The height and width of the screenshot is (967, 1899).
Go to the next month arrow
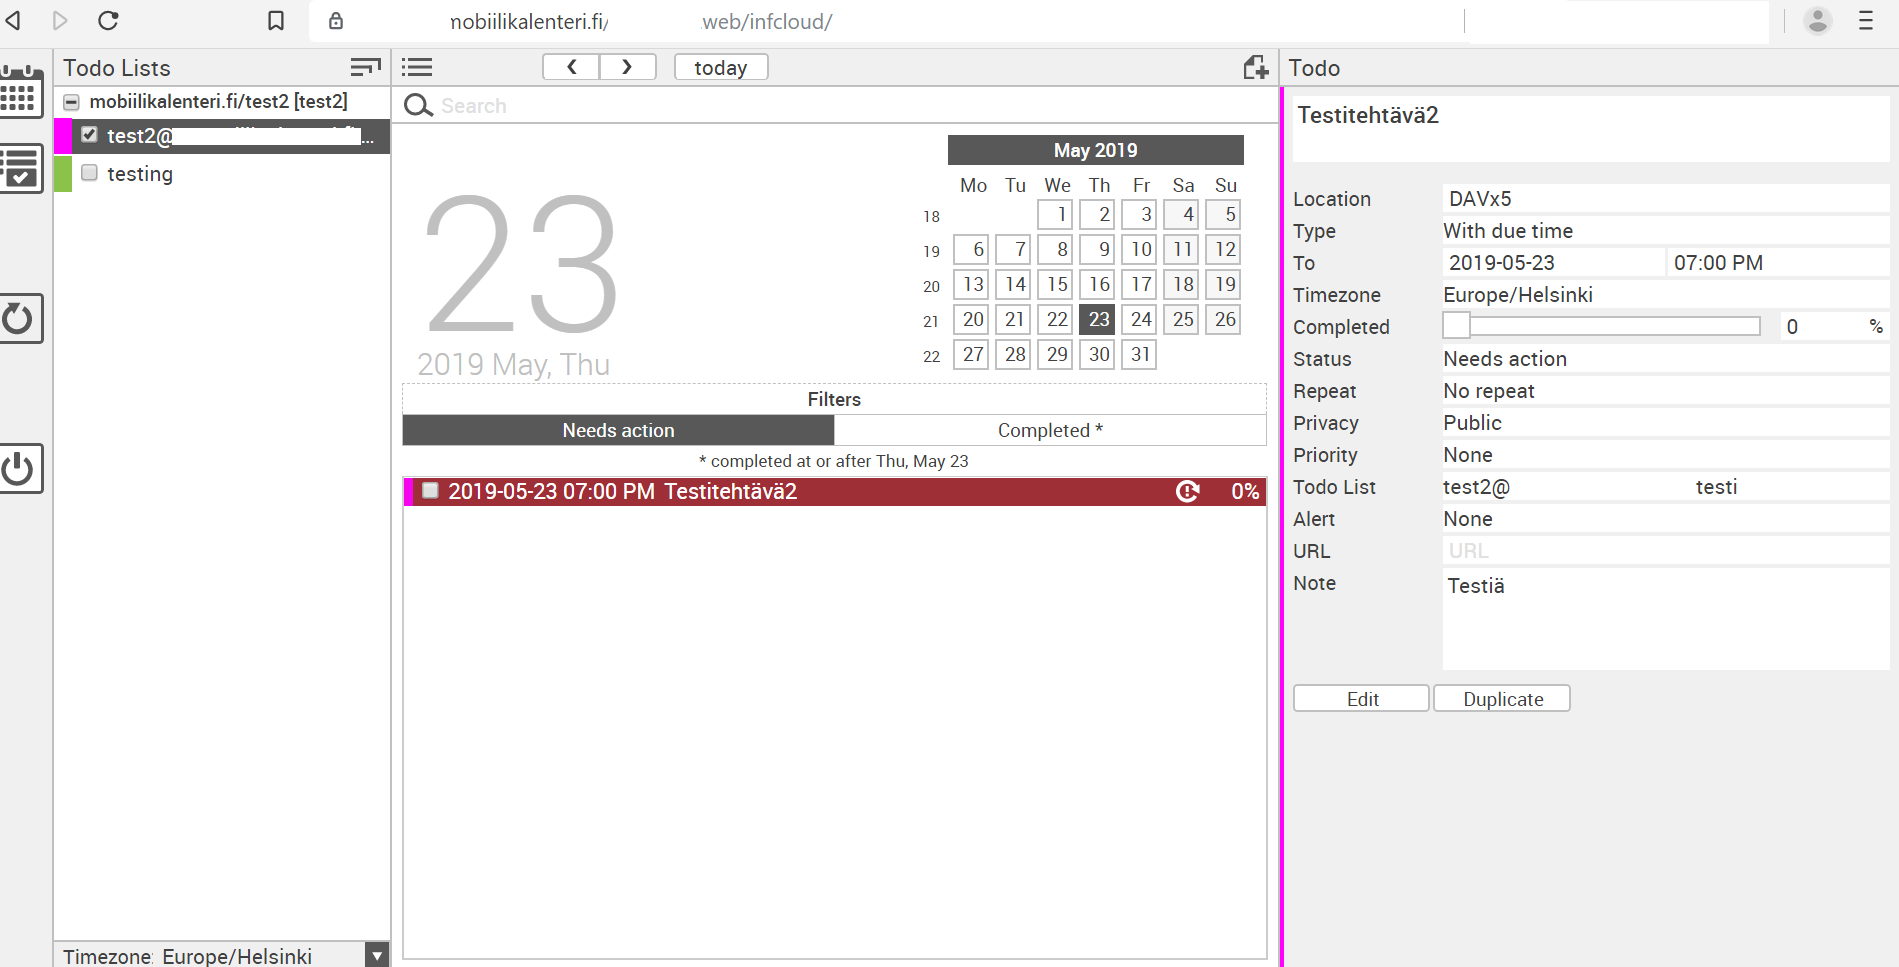click(x=627, y=67)
